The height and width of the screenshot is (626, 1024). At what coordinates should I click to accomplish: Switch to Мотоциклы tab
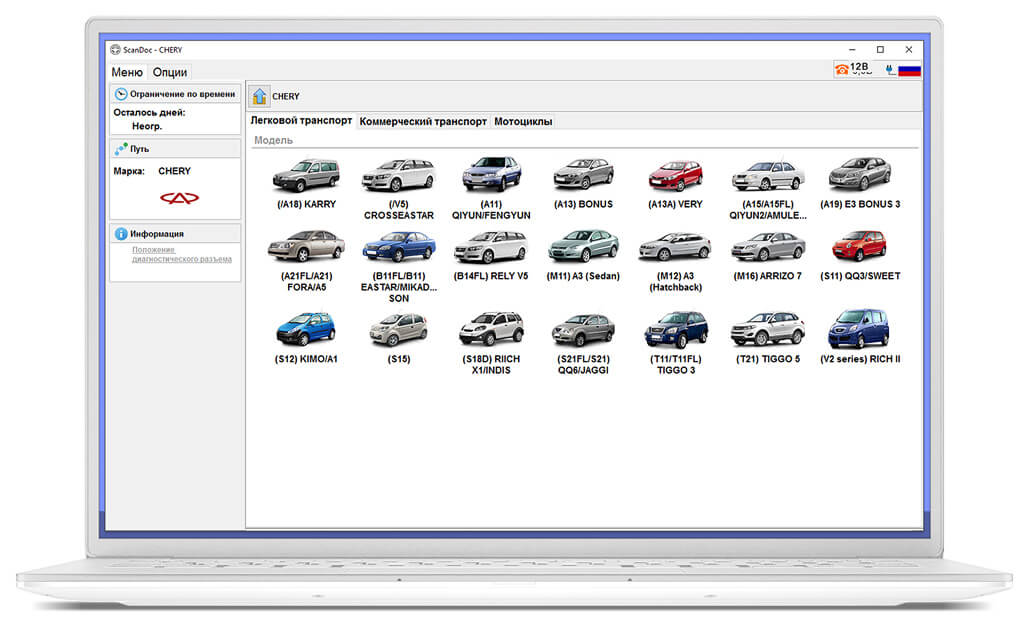click(x=523, y=121)
